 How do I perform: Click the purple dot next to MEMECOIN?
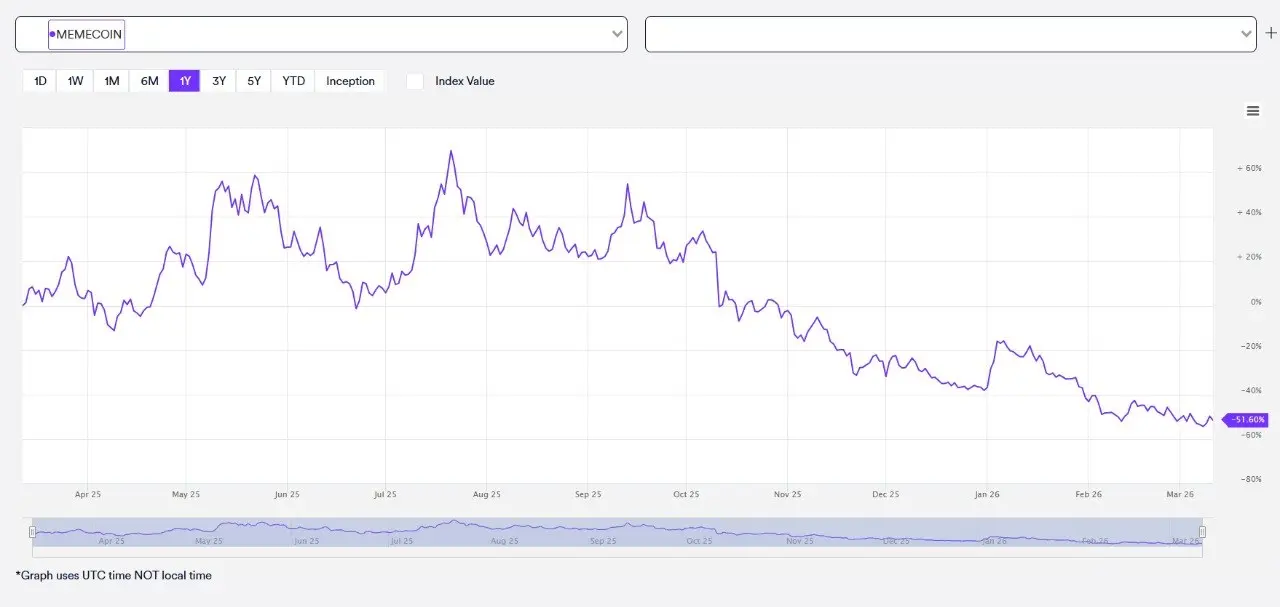(x=51, y=34)
